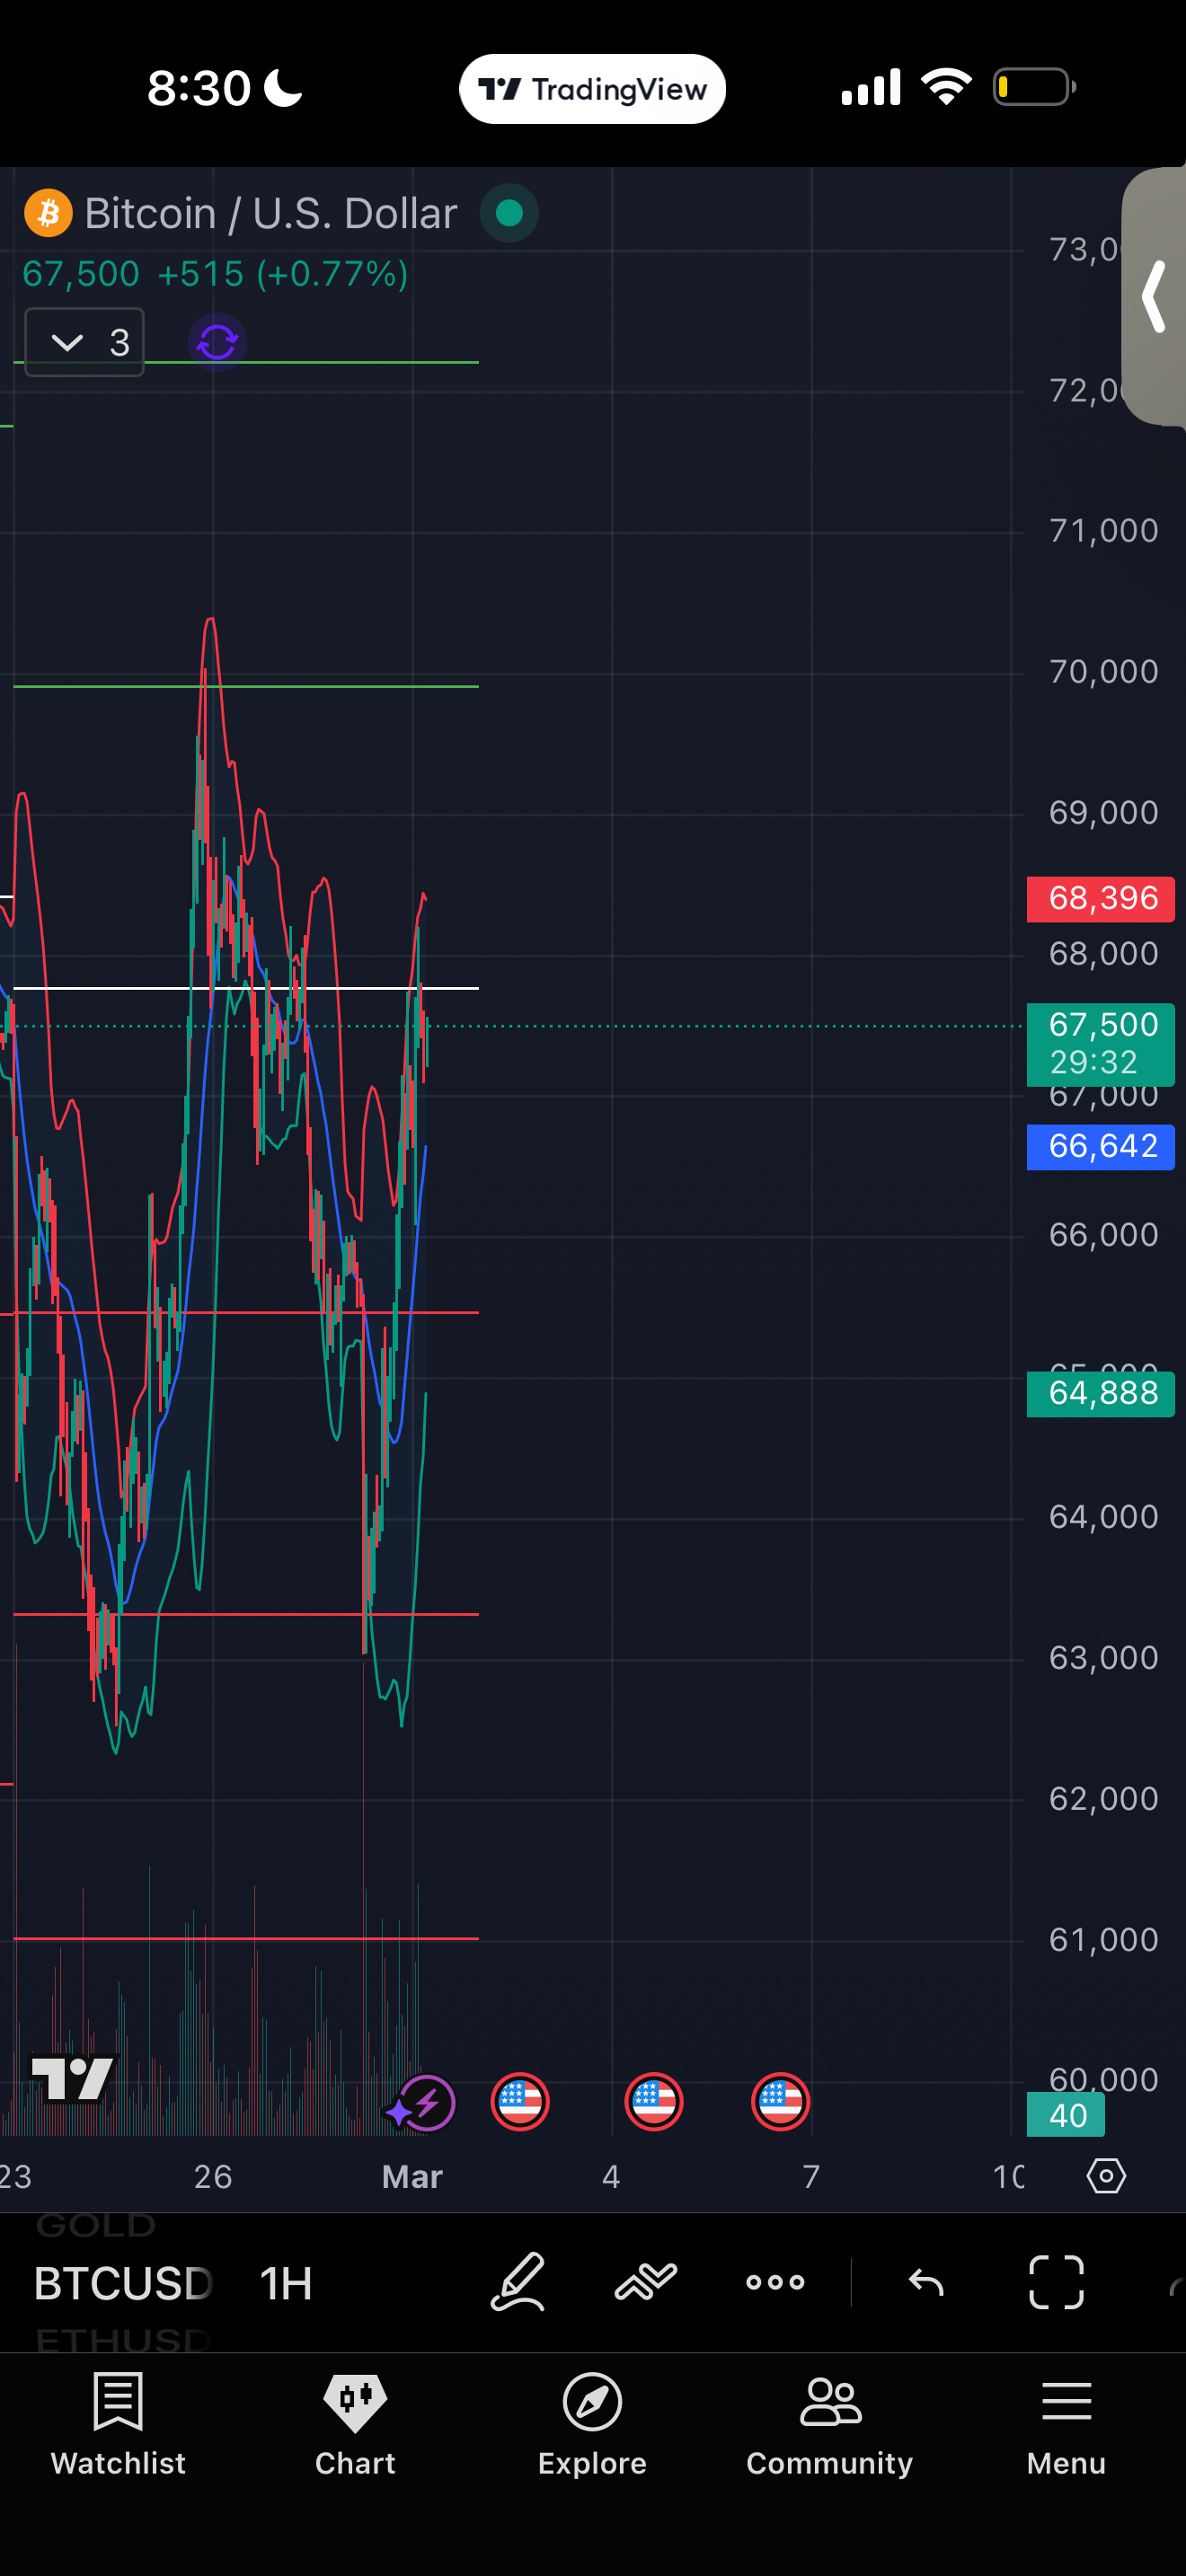
Task: Open the BTCUSD symbol selector
Action: pyautogui.click(x=123, y=2284)
